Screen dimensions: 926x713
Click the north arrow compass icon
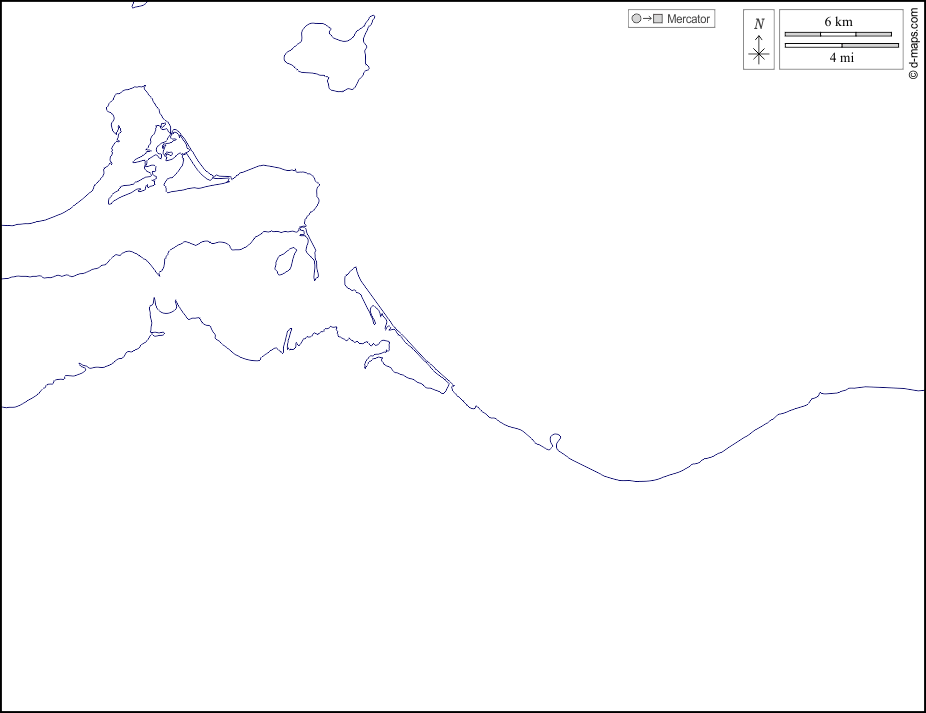point(759,41)
